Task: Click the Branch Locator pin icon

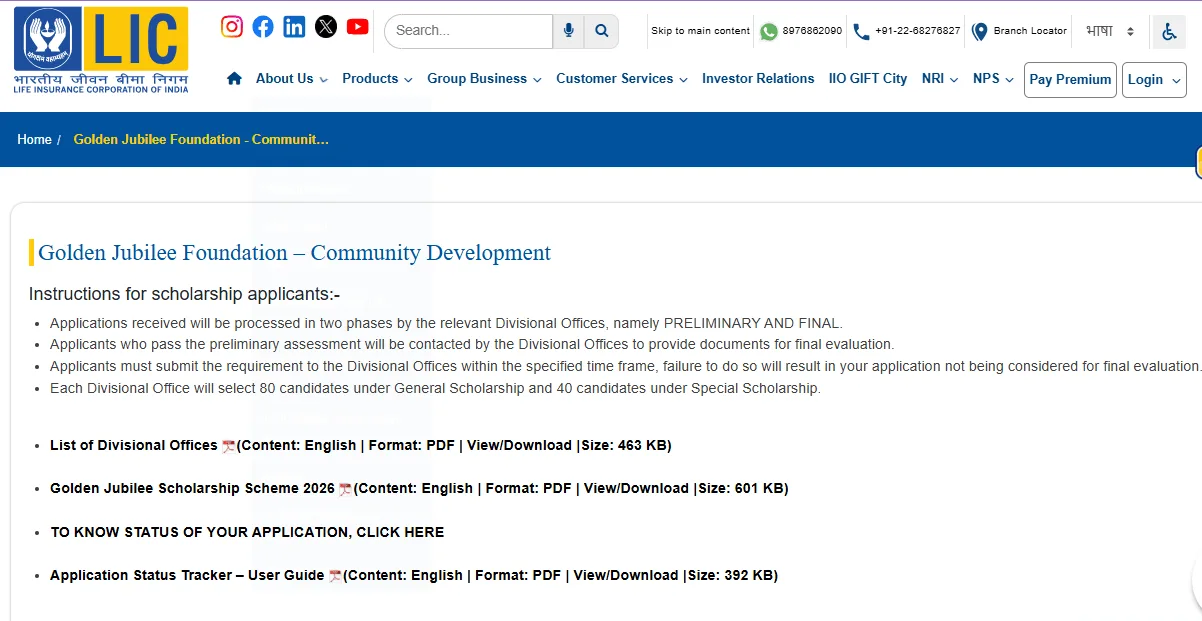Action: pyautogui.click(x=980, y=32)
